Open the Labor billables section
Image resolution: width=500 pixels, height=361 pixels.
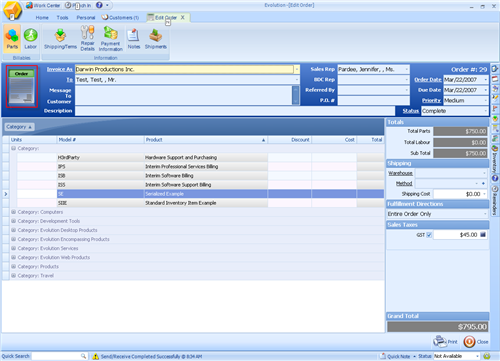pos(30,39)
